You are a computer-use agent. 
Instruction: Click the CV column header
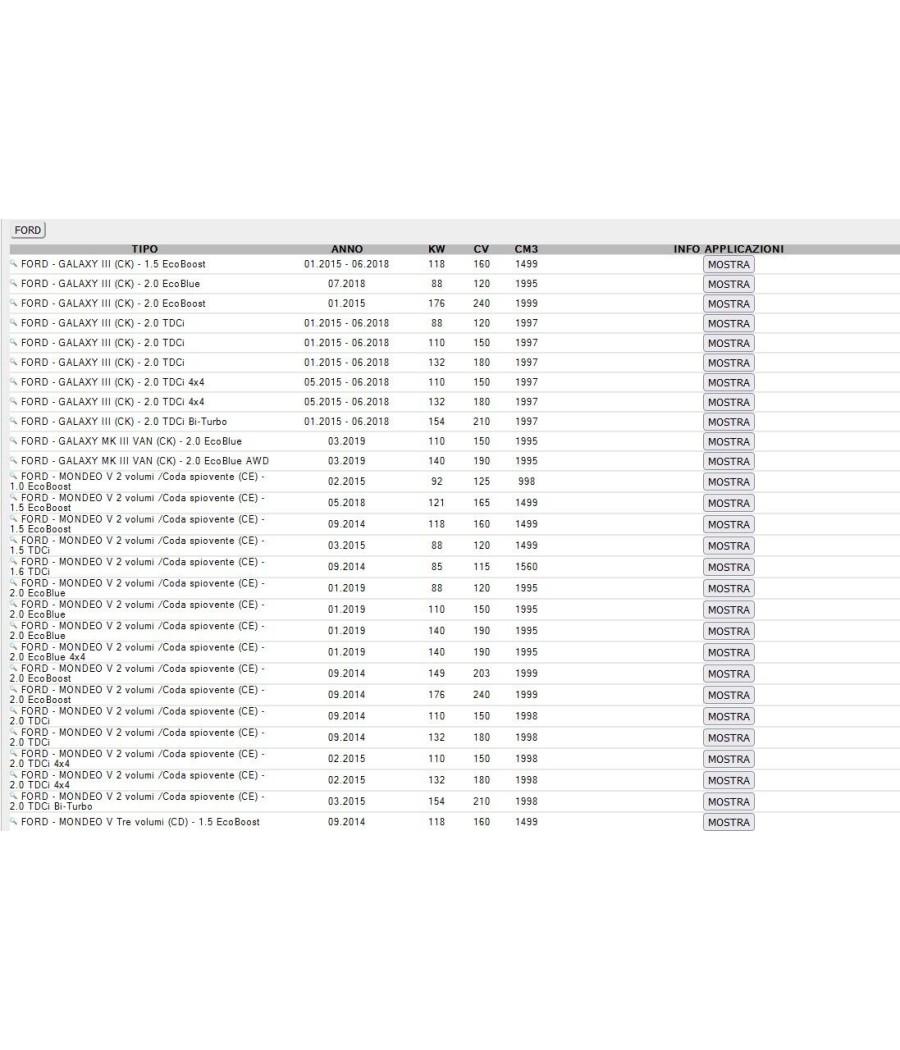481,249
